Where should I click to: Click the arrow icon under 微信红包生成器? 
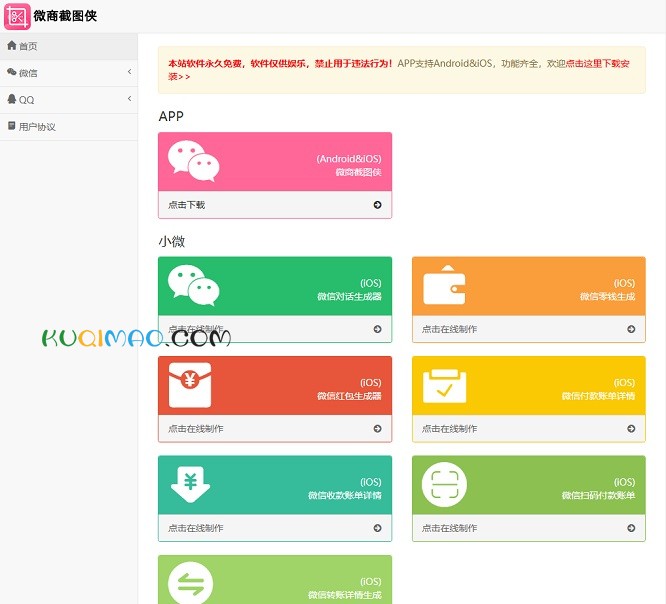coord(377,429)
